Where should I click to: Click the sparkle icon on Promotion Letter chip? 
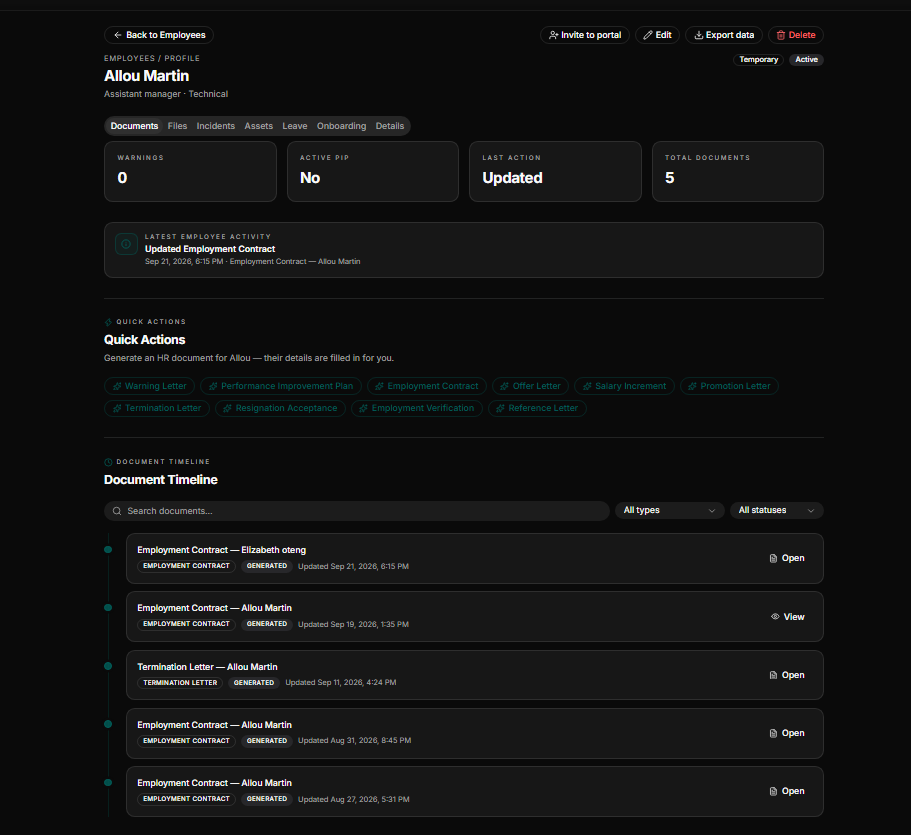[x=692, y=386]
